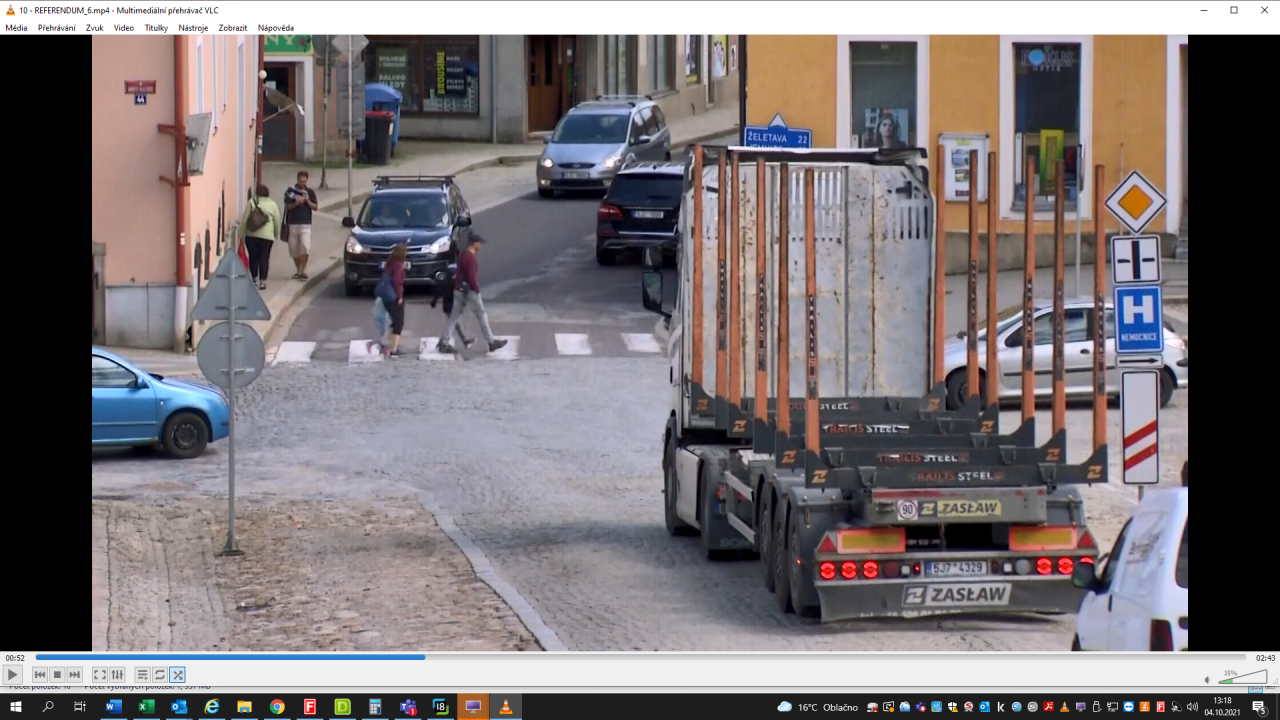The width and height of the screenshot is (1280, 720).
Task: Mute audio via speaker icon
Action: (1207, 679)
